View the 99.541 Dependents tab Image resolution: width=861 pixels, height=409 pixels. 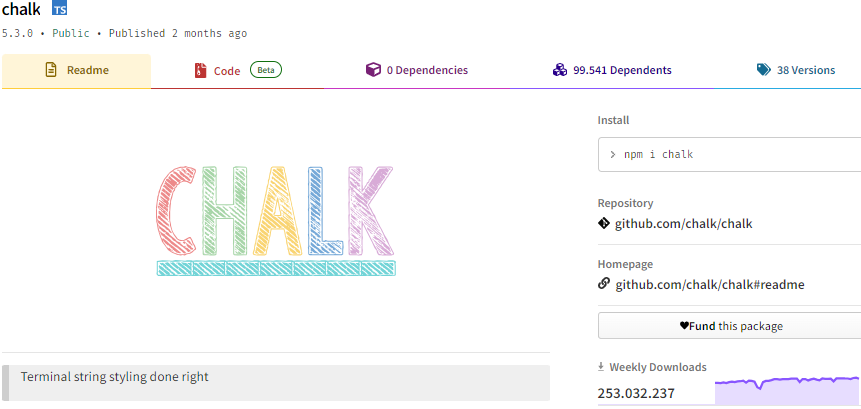click(x=612, y=71)
